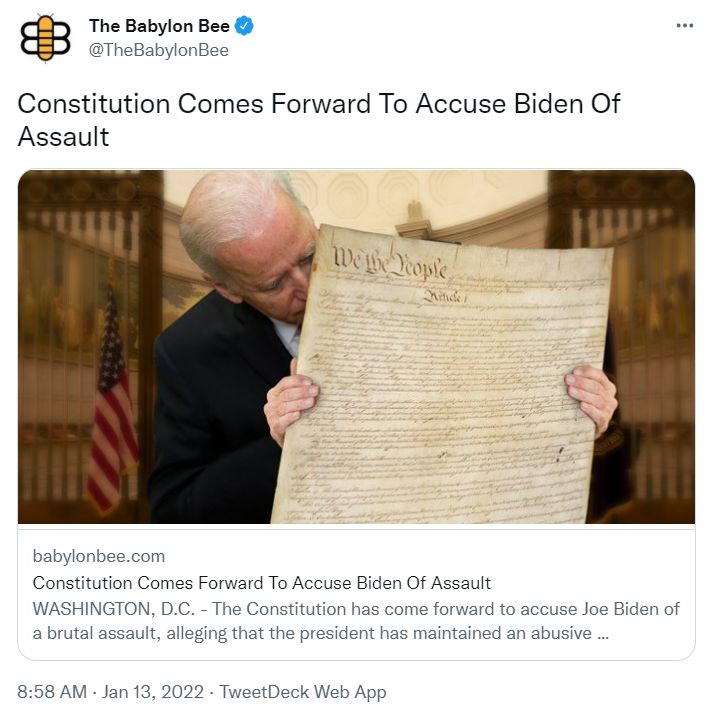
Task: Open the @TheBabylonBee handle link
Action: (159, 50)
